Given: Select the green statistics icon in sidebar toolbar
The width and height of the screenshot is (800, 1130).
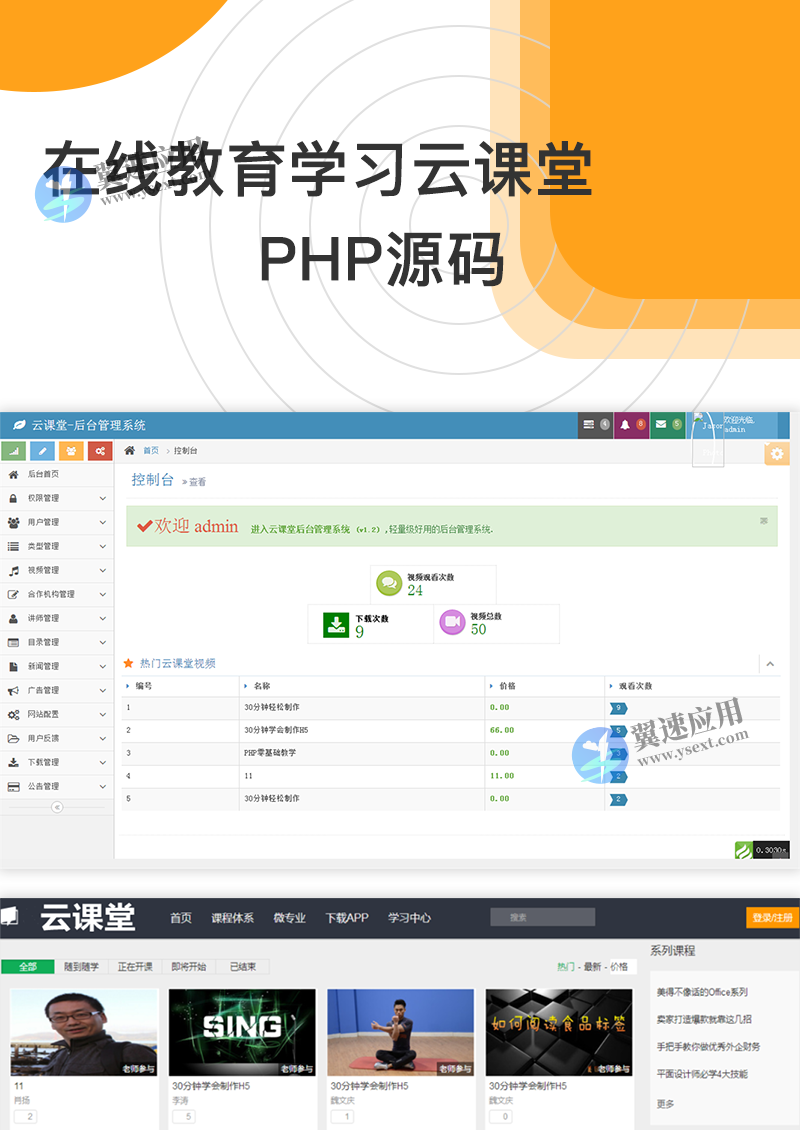Looking at the screenshot, I should click(15, 451).
